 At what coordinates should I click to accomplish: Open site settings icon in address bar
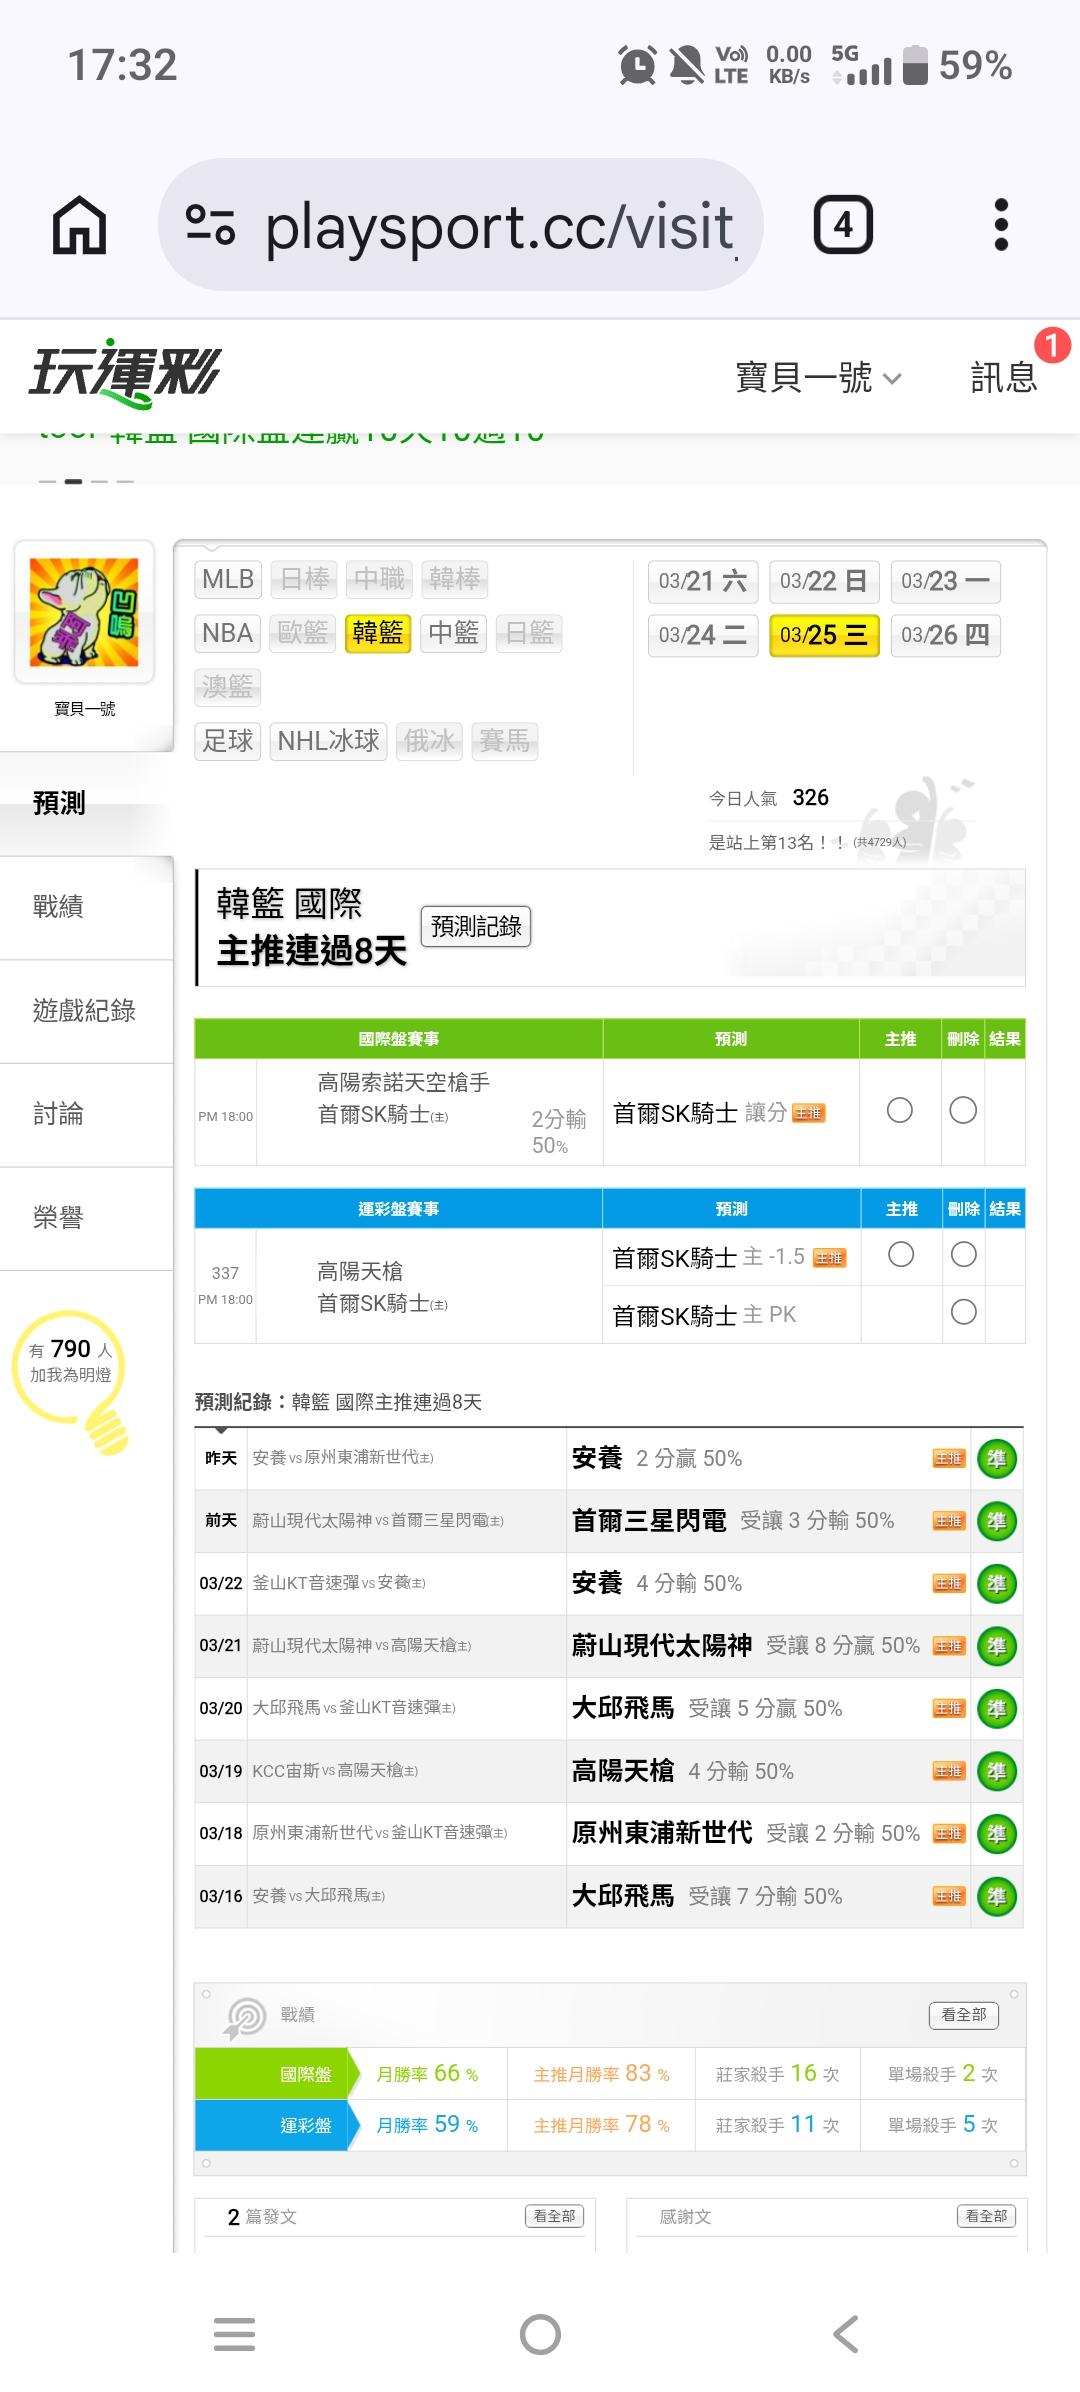[211, 224]
